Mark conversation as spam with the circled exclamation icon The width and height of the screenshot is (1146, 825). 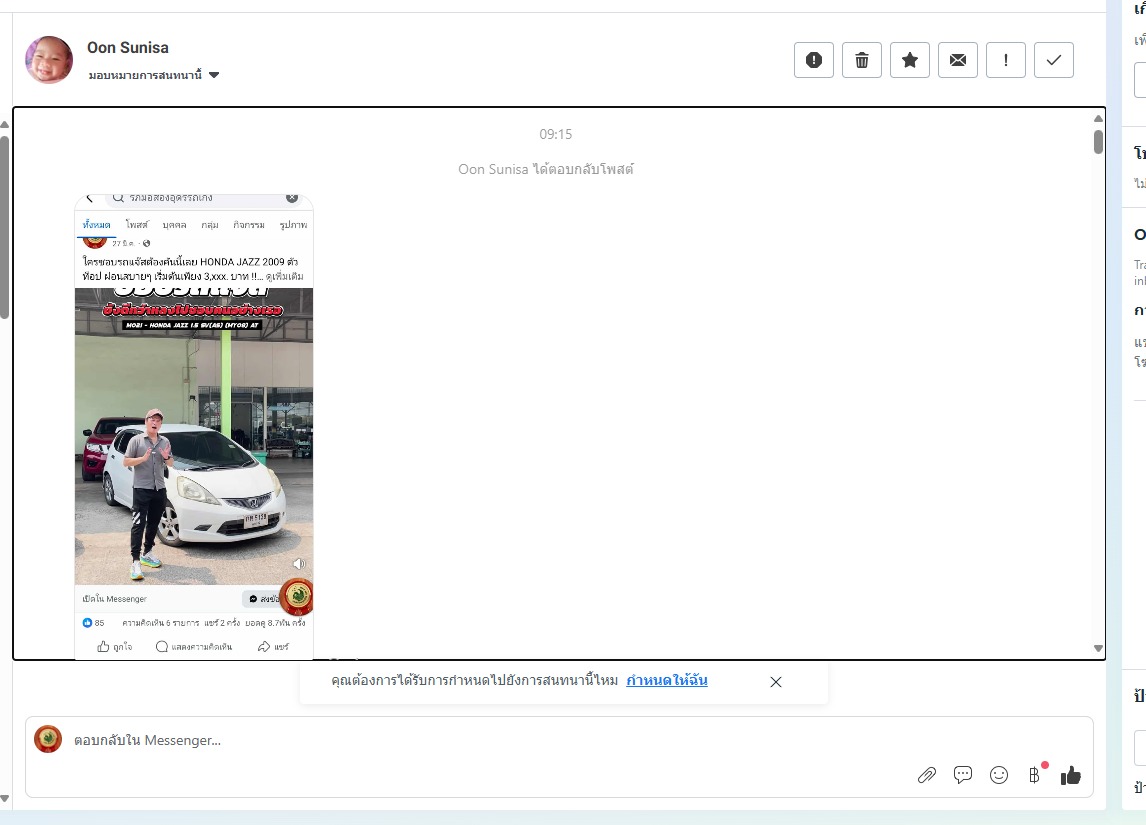813,60
